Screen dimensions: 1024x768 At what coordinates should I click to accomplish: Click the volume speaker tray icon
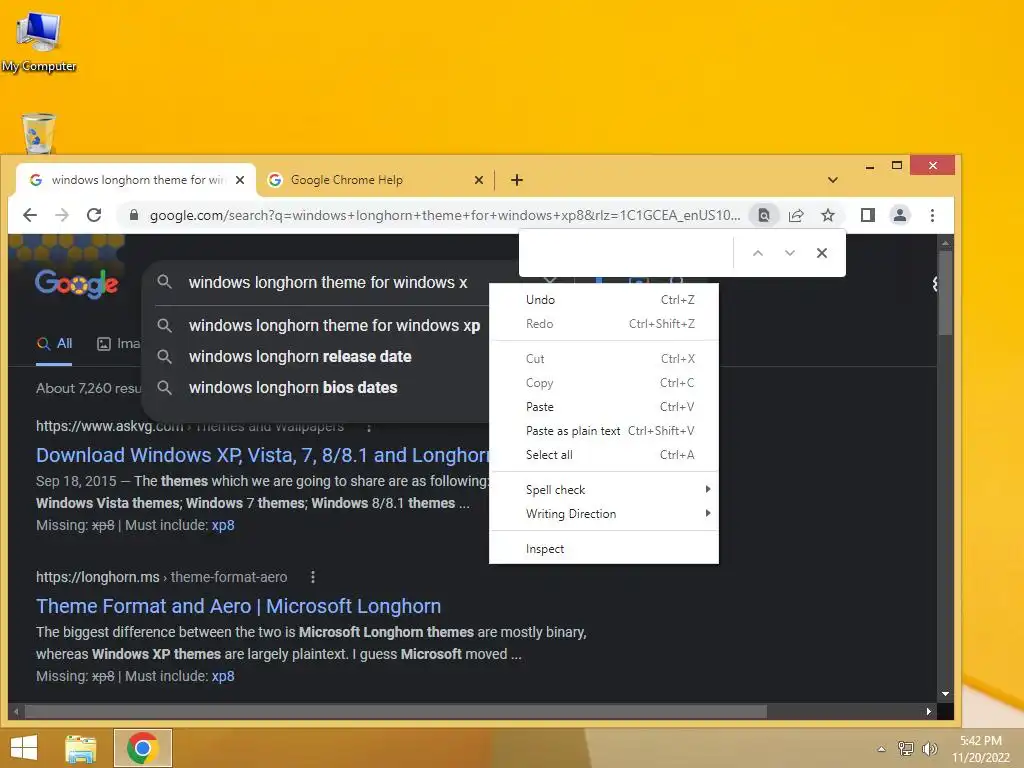coord(929,748)
